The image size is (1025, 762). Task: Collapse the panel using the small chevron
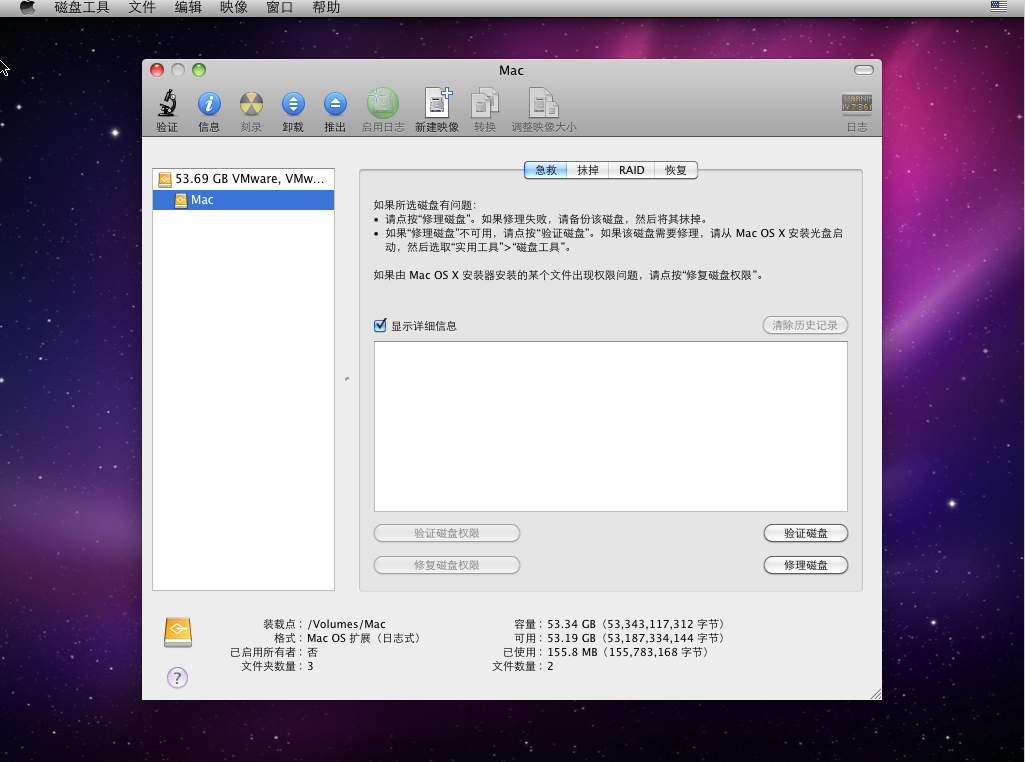coord(346,380)
